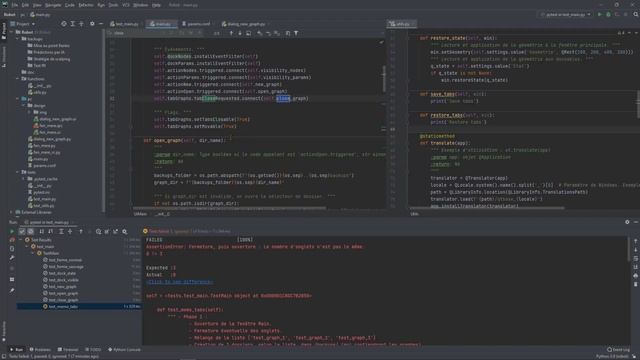
Task: Go to previous failed test
Action: [81, 231]
